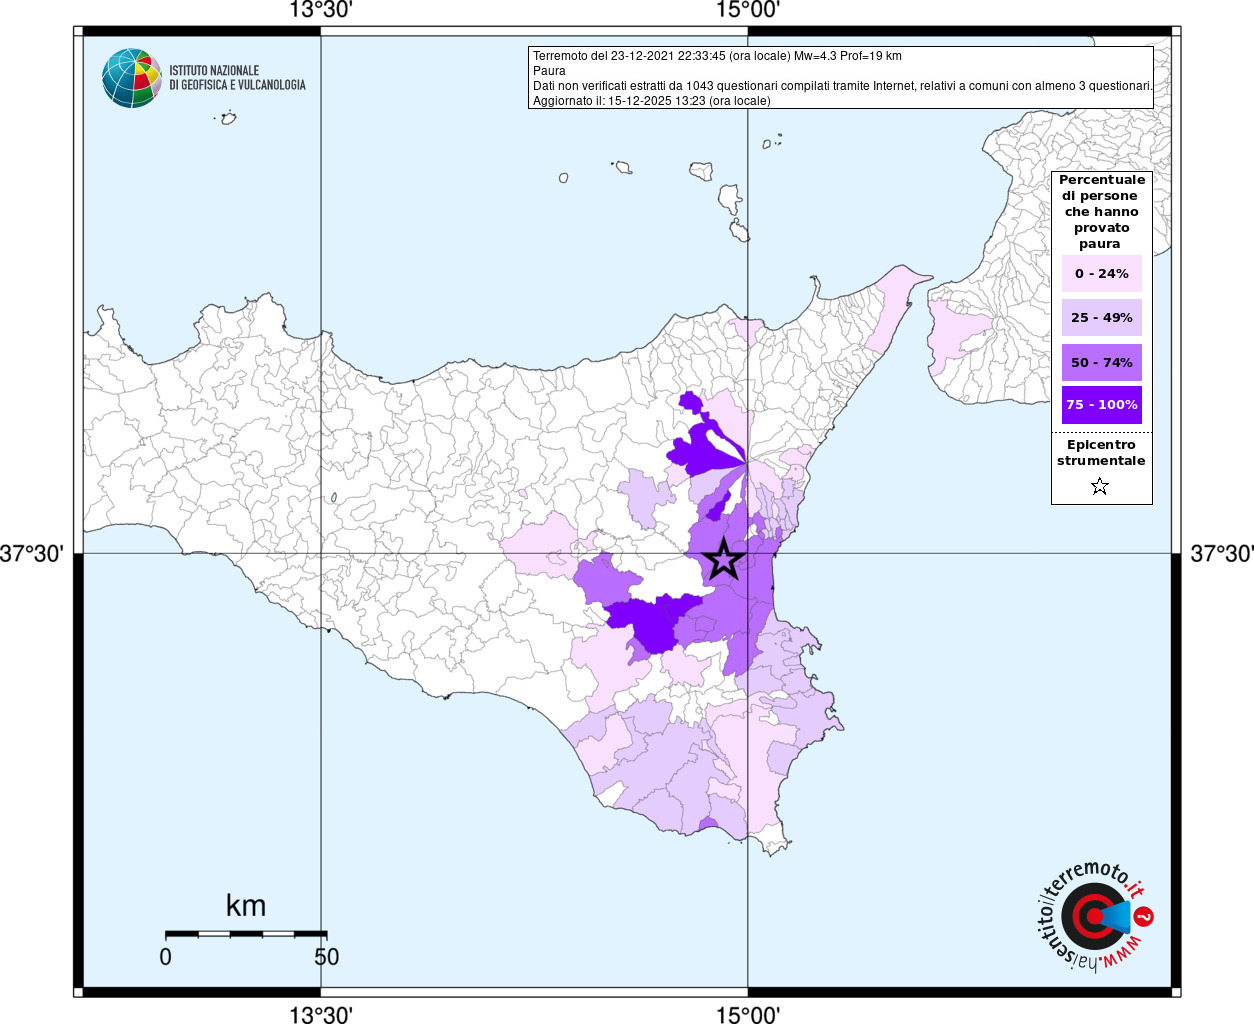1254x1024 pixels.
Task: Click the 'Istituto Nazionale di Geofisica e Vulcanologia' text
Action: tap(237, 78)
